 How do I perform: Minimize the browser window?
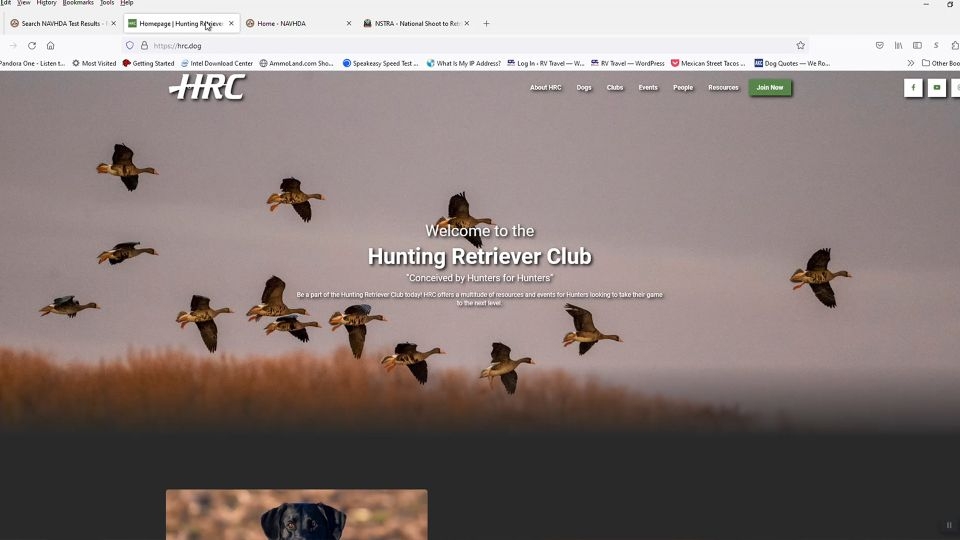926,4
